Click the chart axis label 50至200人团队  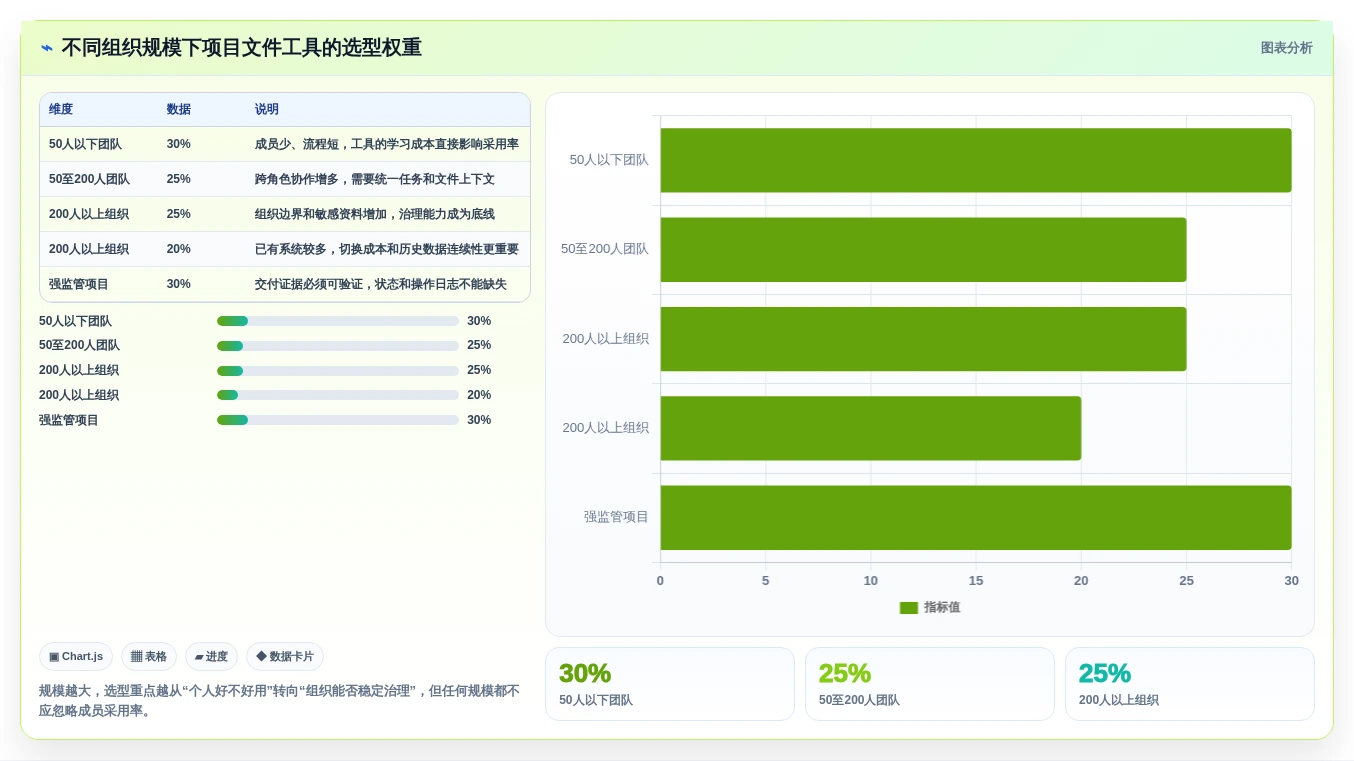tap(605, 249)
